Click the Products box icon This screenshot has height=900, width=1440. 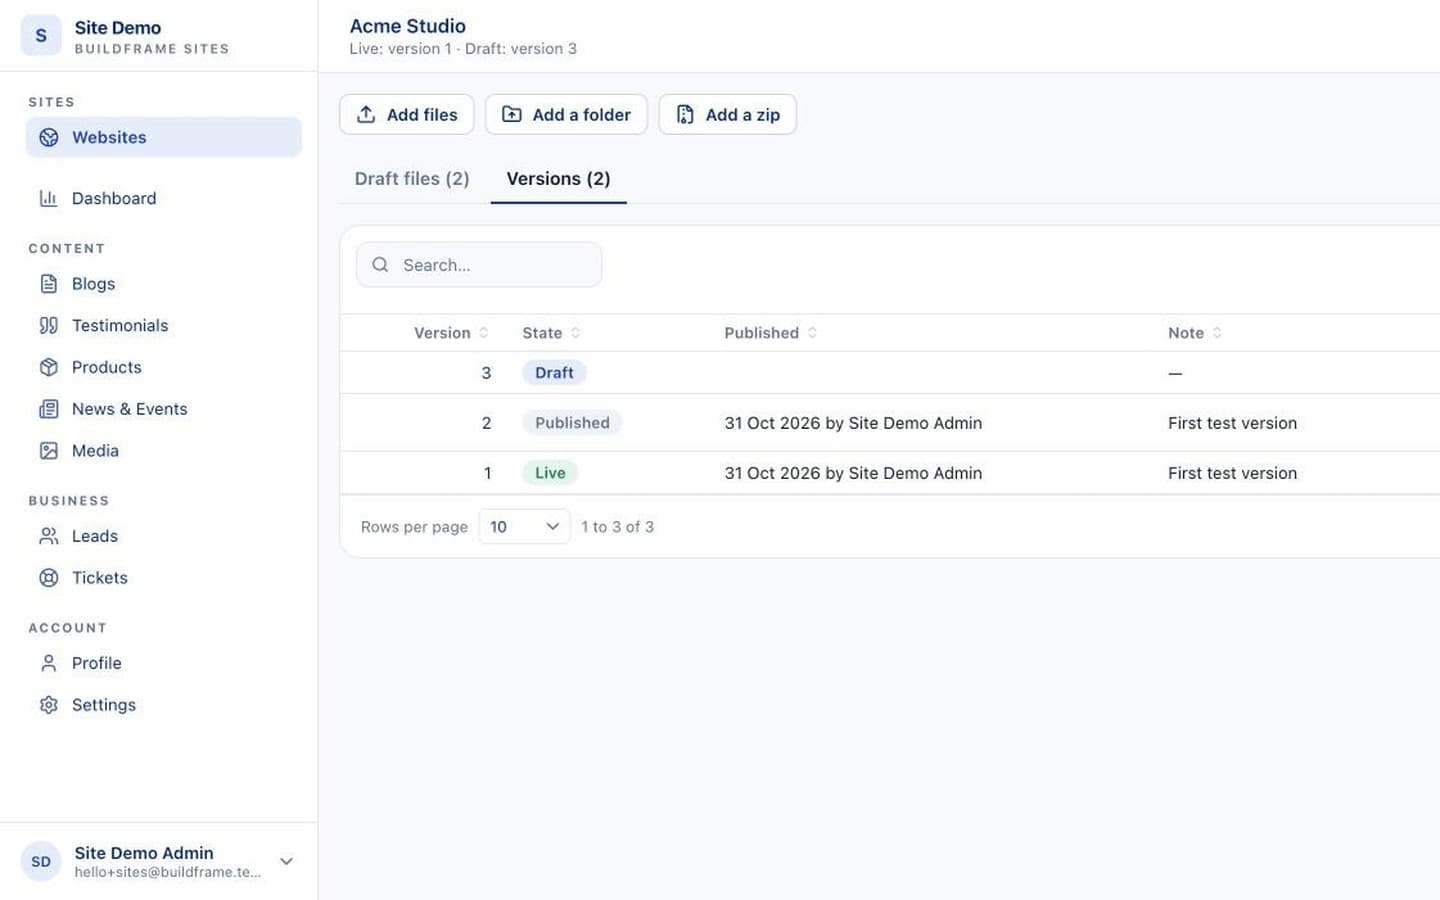[x=48, y=367]
